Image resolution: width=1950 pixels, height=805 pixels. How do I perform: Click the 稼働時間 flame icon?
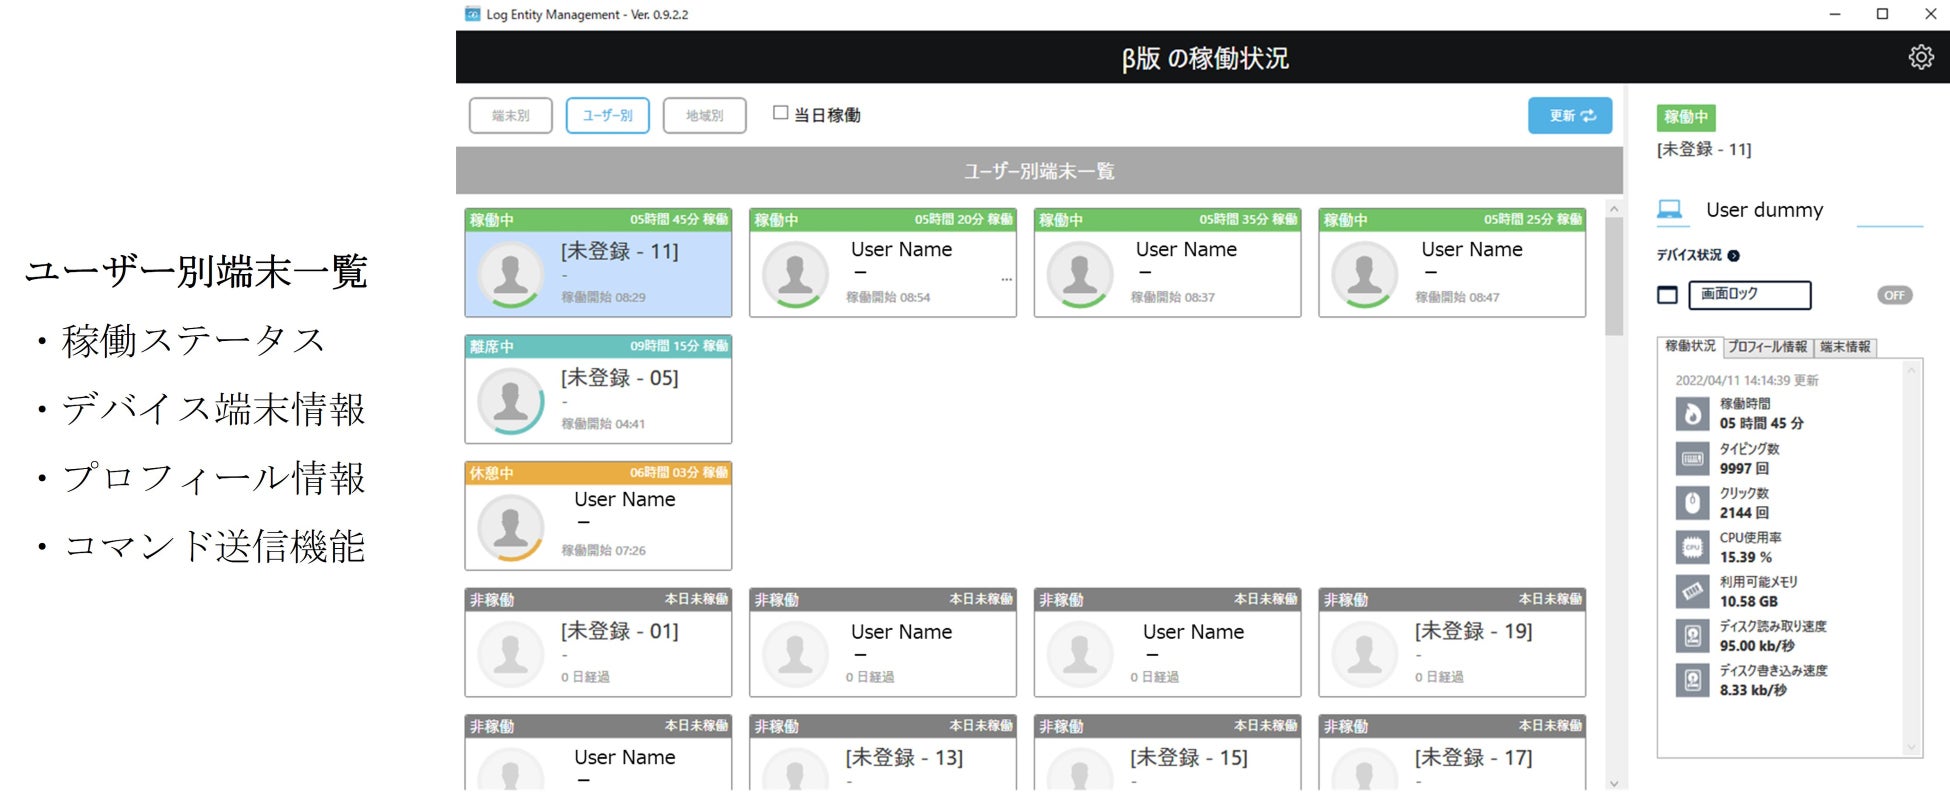coord(1692,413)
